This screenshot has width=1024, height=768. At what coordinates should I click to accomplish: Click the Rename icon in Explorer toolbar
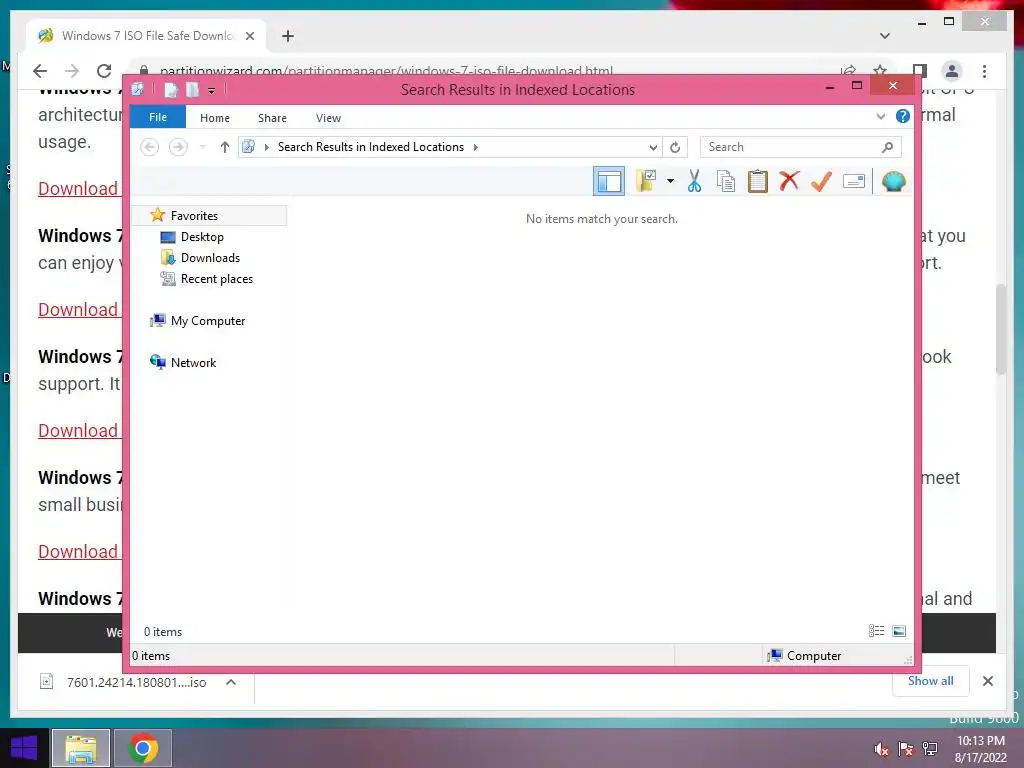854,181
